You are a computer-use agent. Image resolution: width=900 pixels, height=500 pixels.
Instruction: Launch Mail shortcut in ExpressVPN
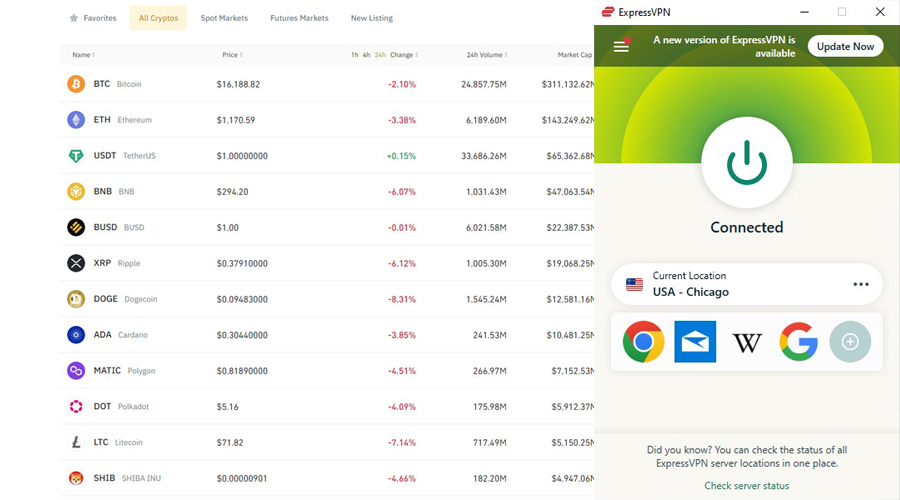(x=695, y=342)
